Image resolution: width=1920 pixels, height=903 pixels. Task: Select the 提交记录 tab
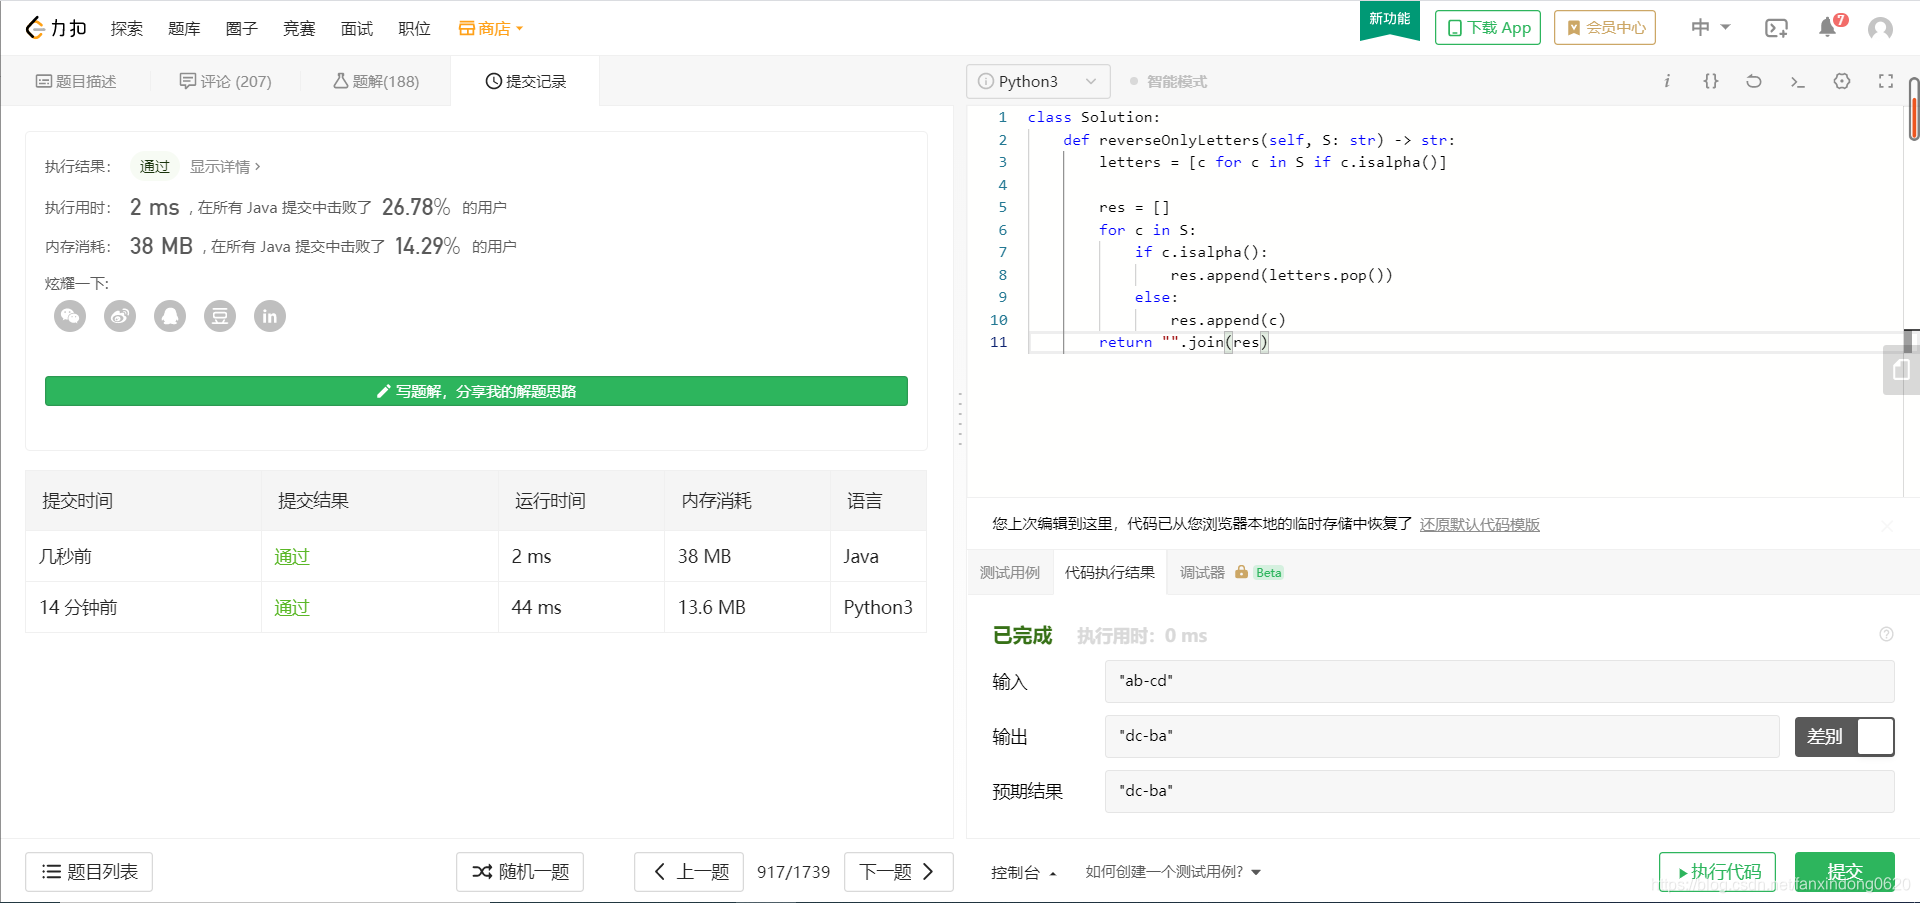point(526,81)
